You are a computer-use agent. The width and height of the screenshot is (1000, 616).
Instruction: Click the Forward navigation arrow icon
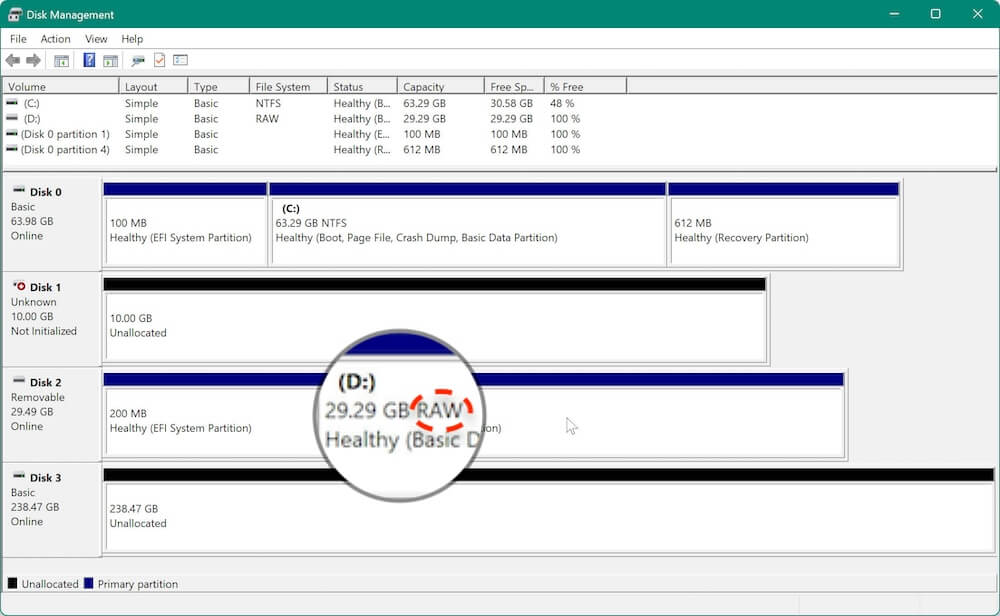tap(32, 60)
